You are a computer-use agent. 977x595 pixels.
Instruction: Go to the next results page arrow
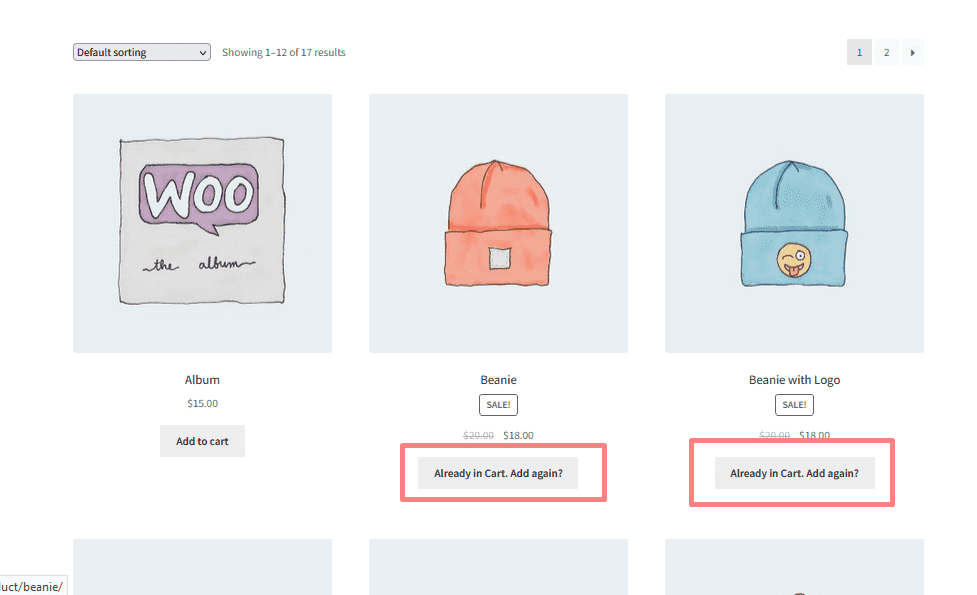click(912, 52)
